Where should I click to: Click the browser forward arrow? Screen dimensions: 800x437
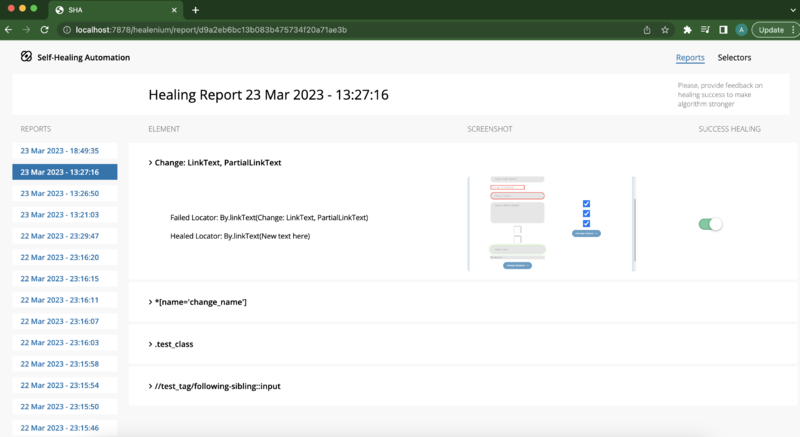[x=27, y=30]
